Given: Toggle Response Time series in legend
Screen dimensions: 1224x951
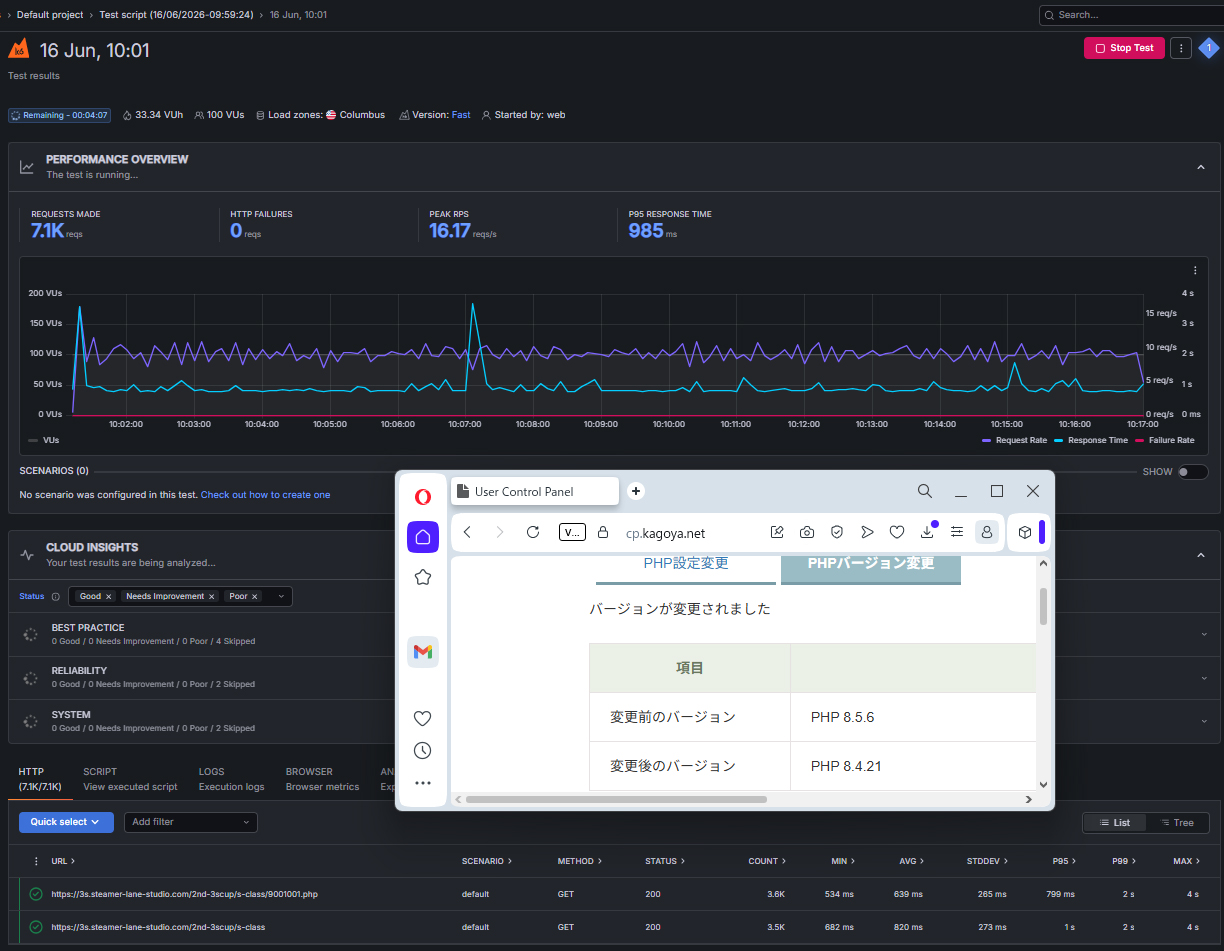Looking at the screenshot, I should pyautogui.click(x=1090, y=440).
